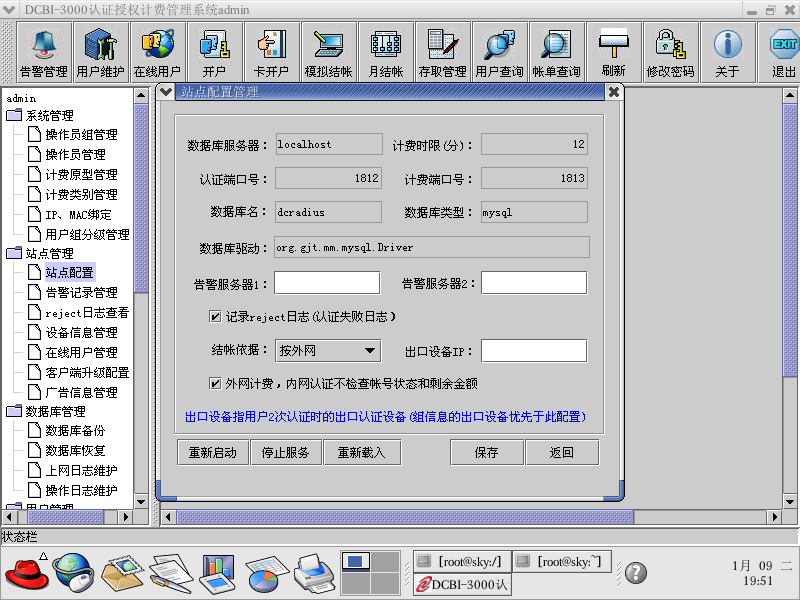Toggle 外网计费 内网认证 checkbox

click(x=215, y=383)
